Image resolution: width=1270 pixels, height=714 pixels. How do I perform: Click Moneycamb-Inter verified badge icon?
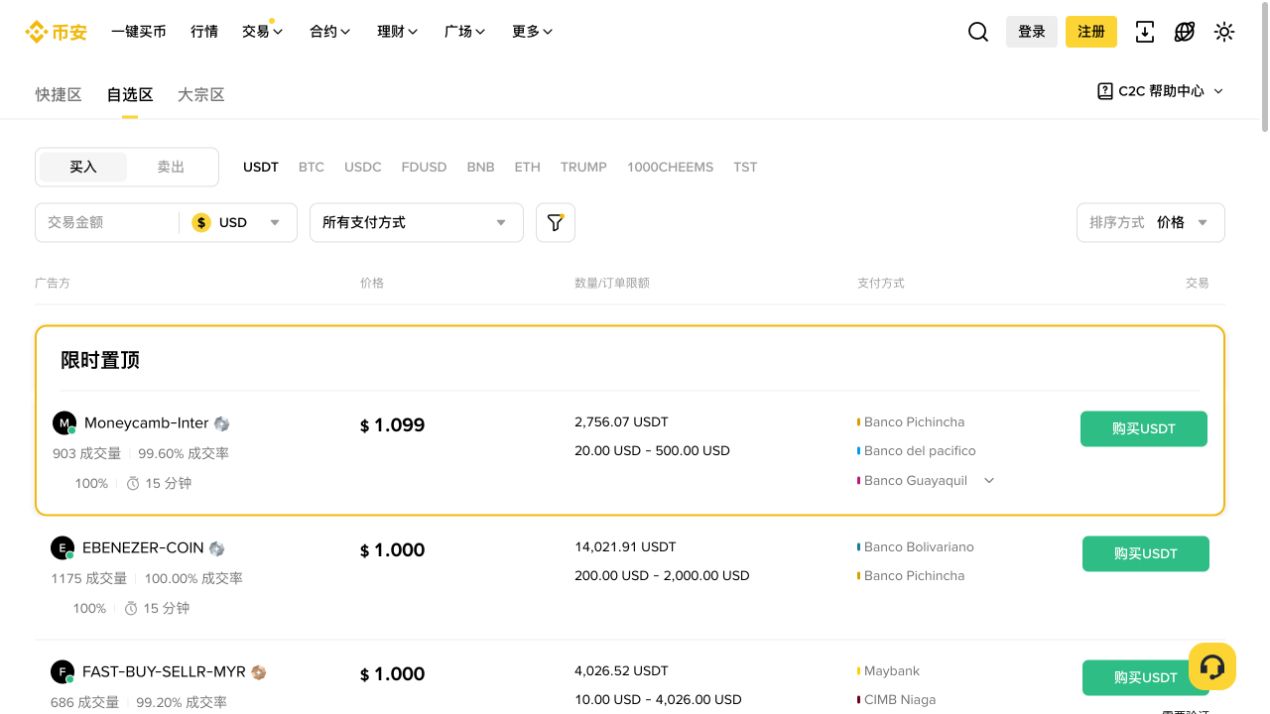[222, 424]
